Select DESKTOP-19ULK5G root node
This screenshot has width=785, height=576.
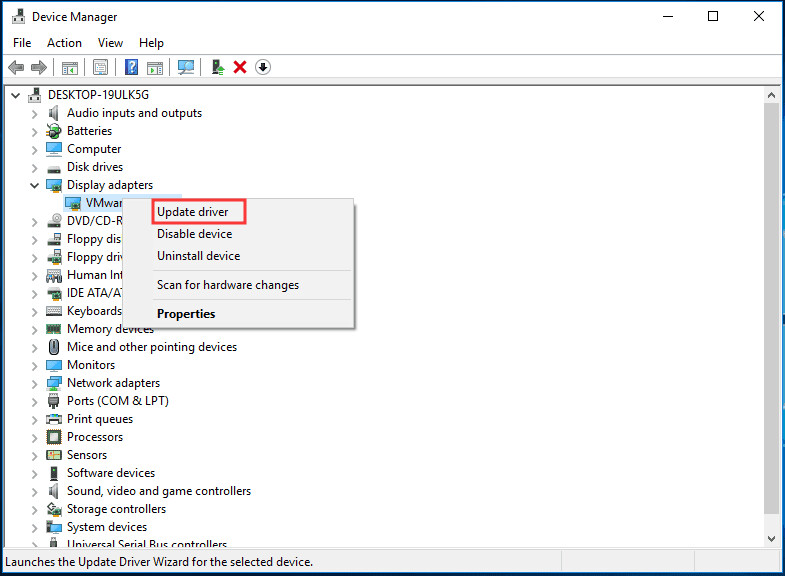[x=97, y=95]
